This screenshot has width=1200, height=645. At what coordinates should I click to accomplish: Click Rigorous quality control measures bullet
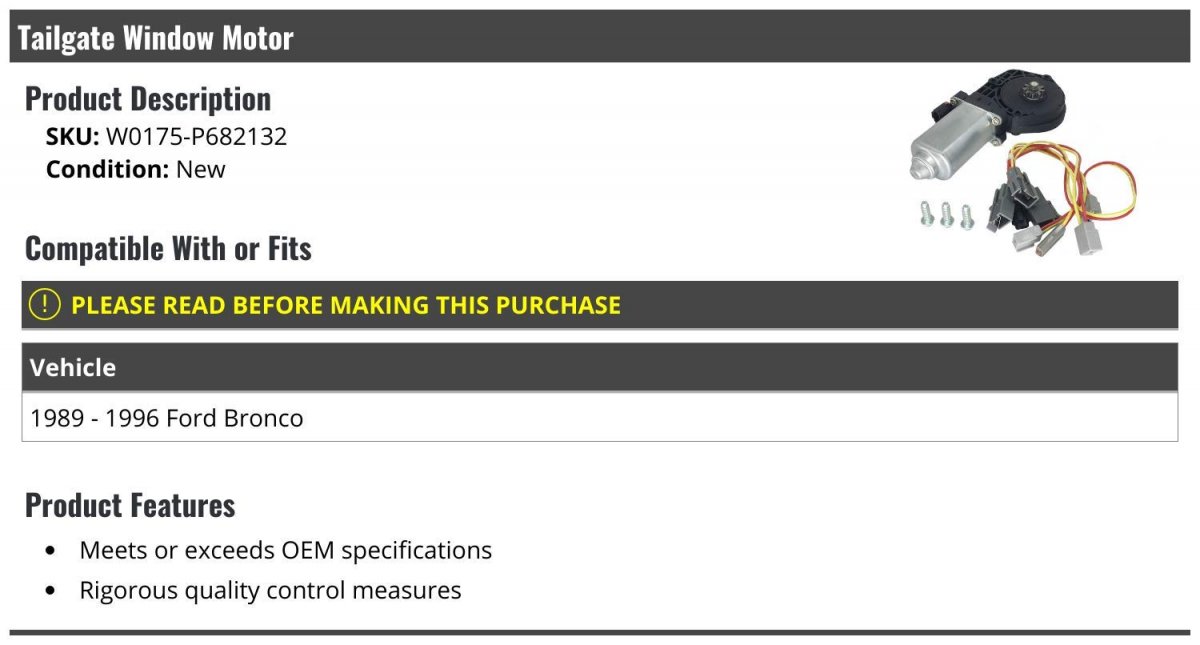[x=270, y=590]
